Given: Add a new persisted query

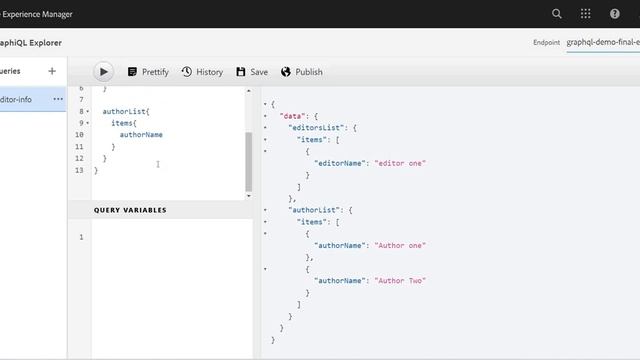Looking at the screenshot, I should tap(52, 71).
